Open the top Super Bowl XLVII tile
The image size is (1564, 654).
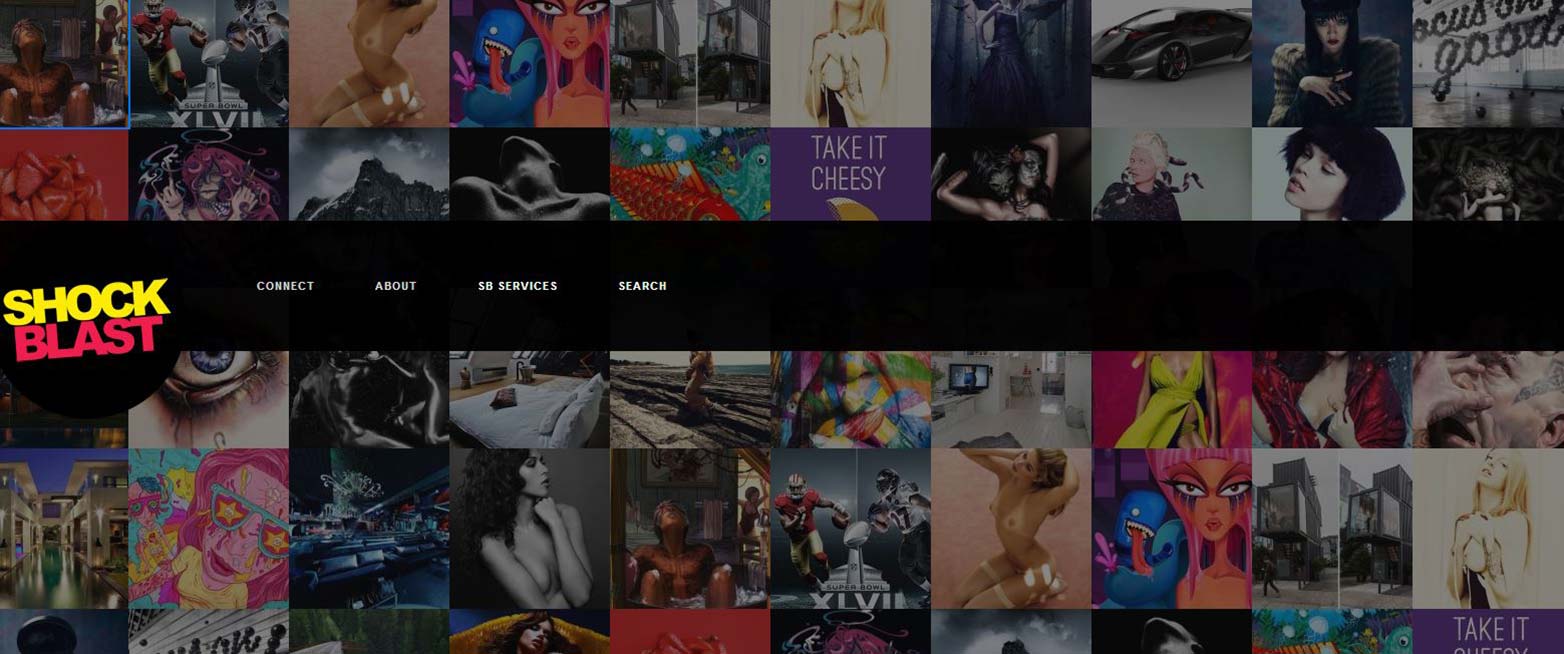(x=209, y=63)
